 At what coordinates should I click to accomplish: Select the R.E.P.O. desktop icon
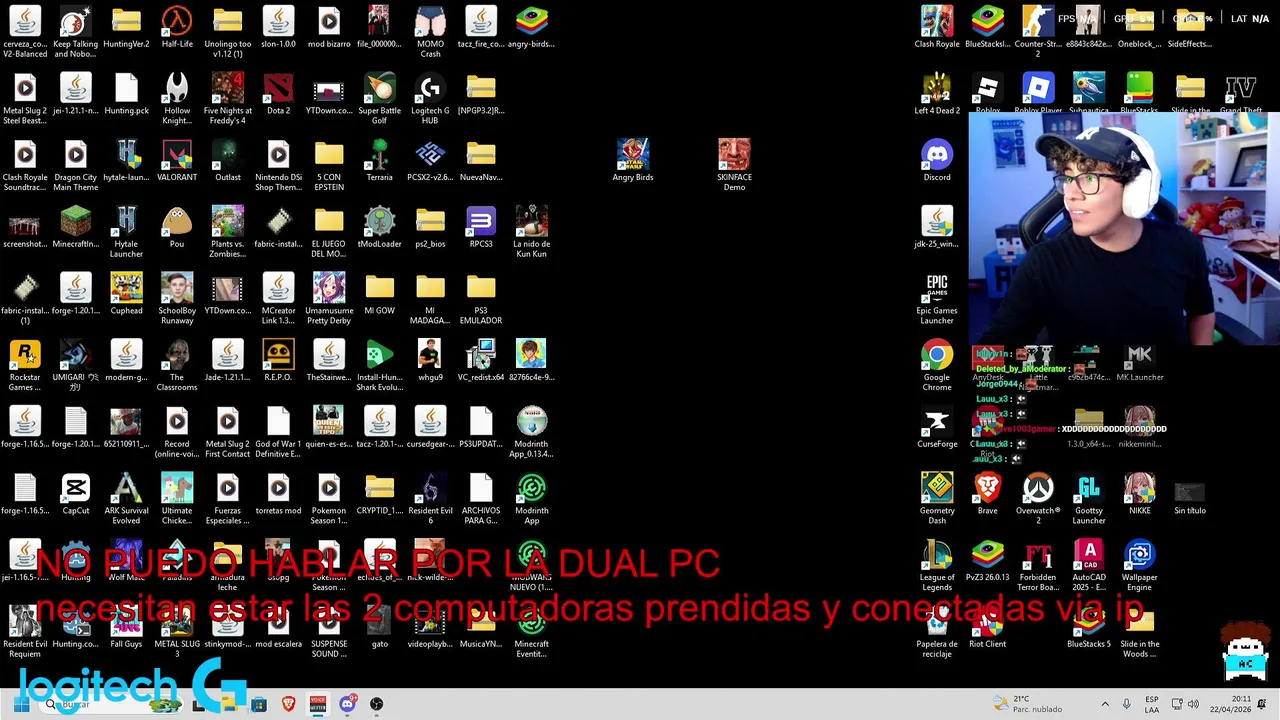tap(278, 361)
